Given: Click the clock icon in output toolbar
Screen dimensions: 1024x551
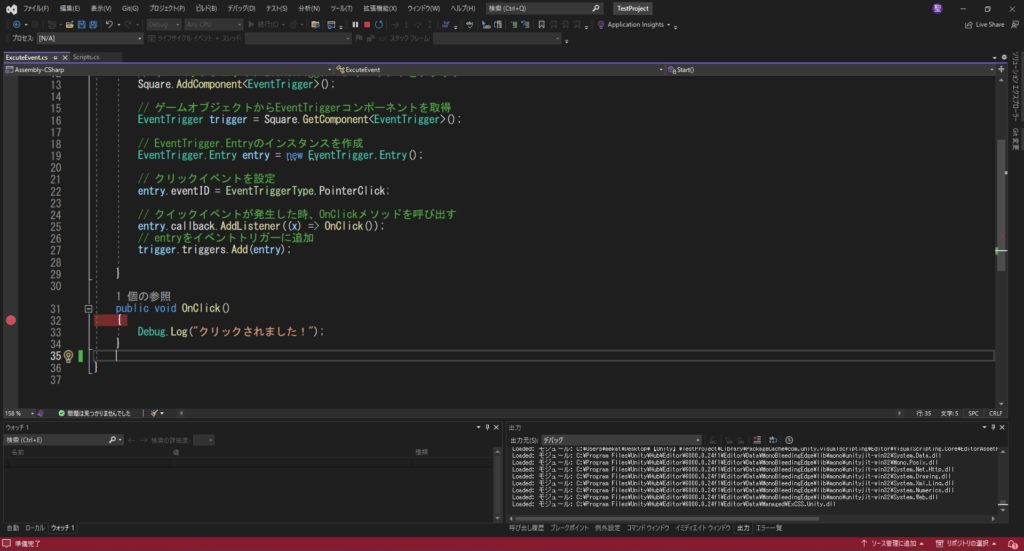Looking at the screenshot, I should click(x=789, y=440).
